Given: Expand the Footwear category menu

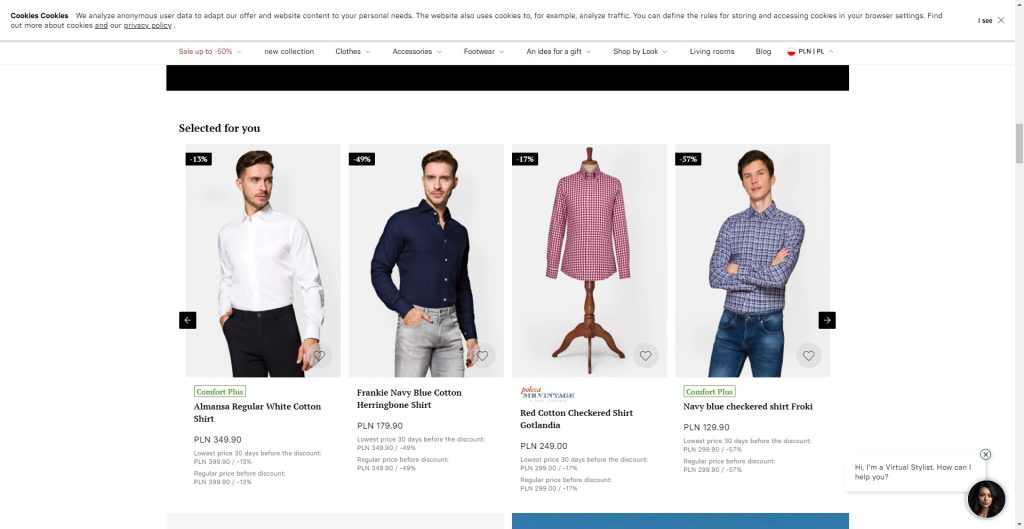Looking at the screenshot, I should coord(483,51).
